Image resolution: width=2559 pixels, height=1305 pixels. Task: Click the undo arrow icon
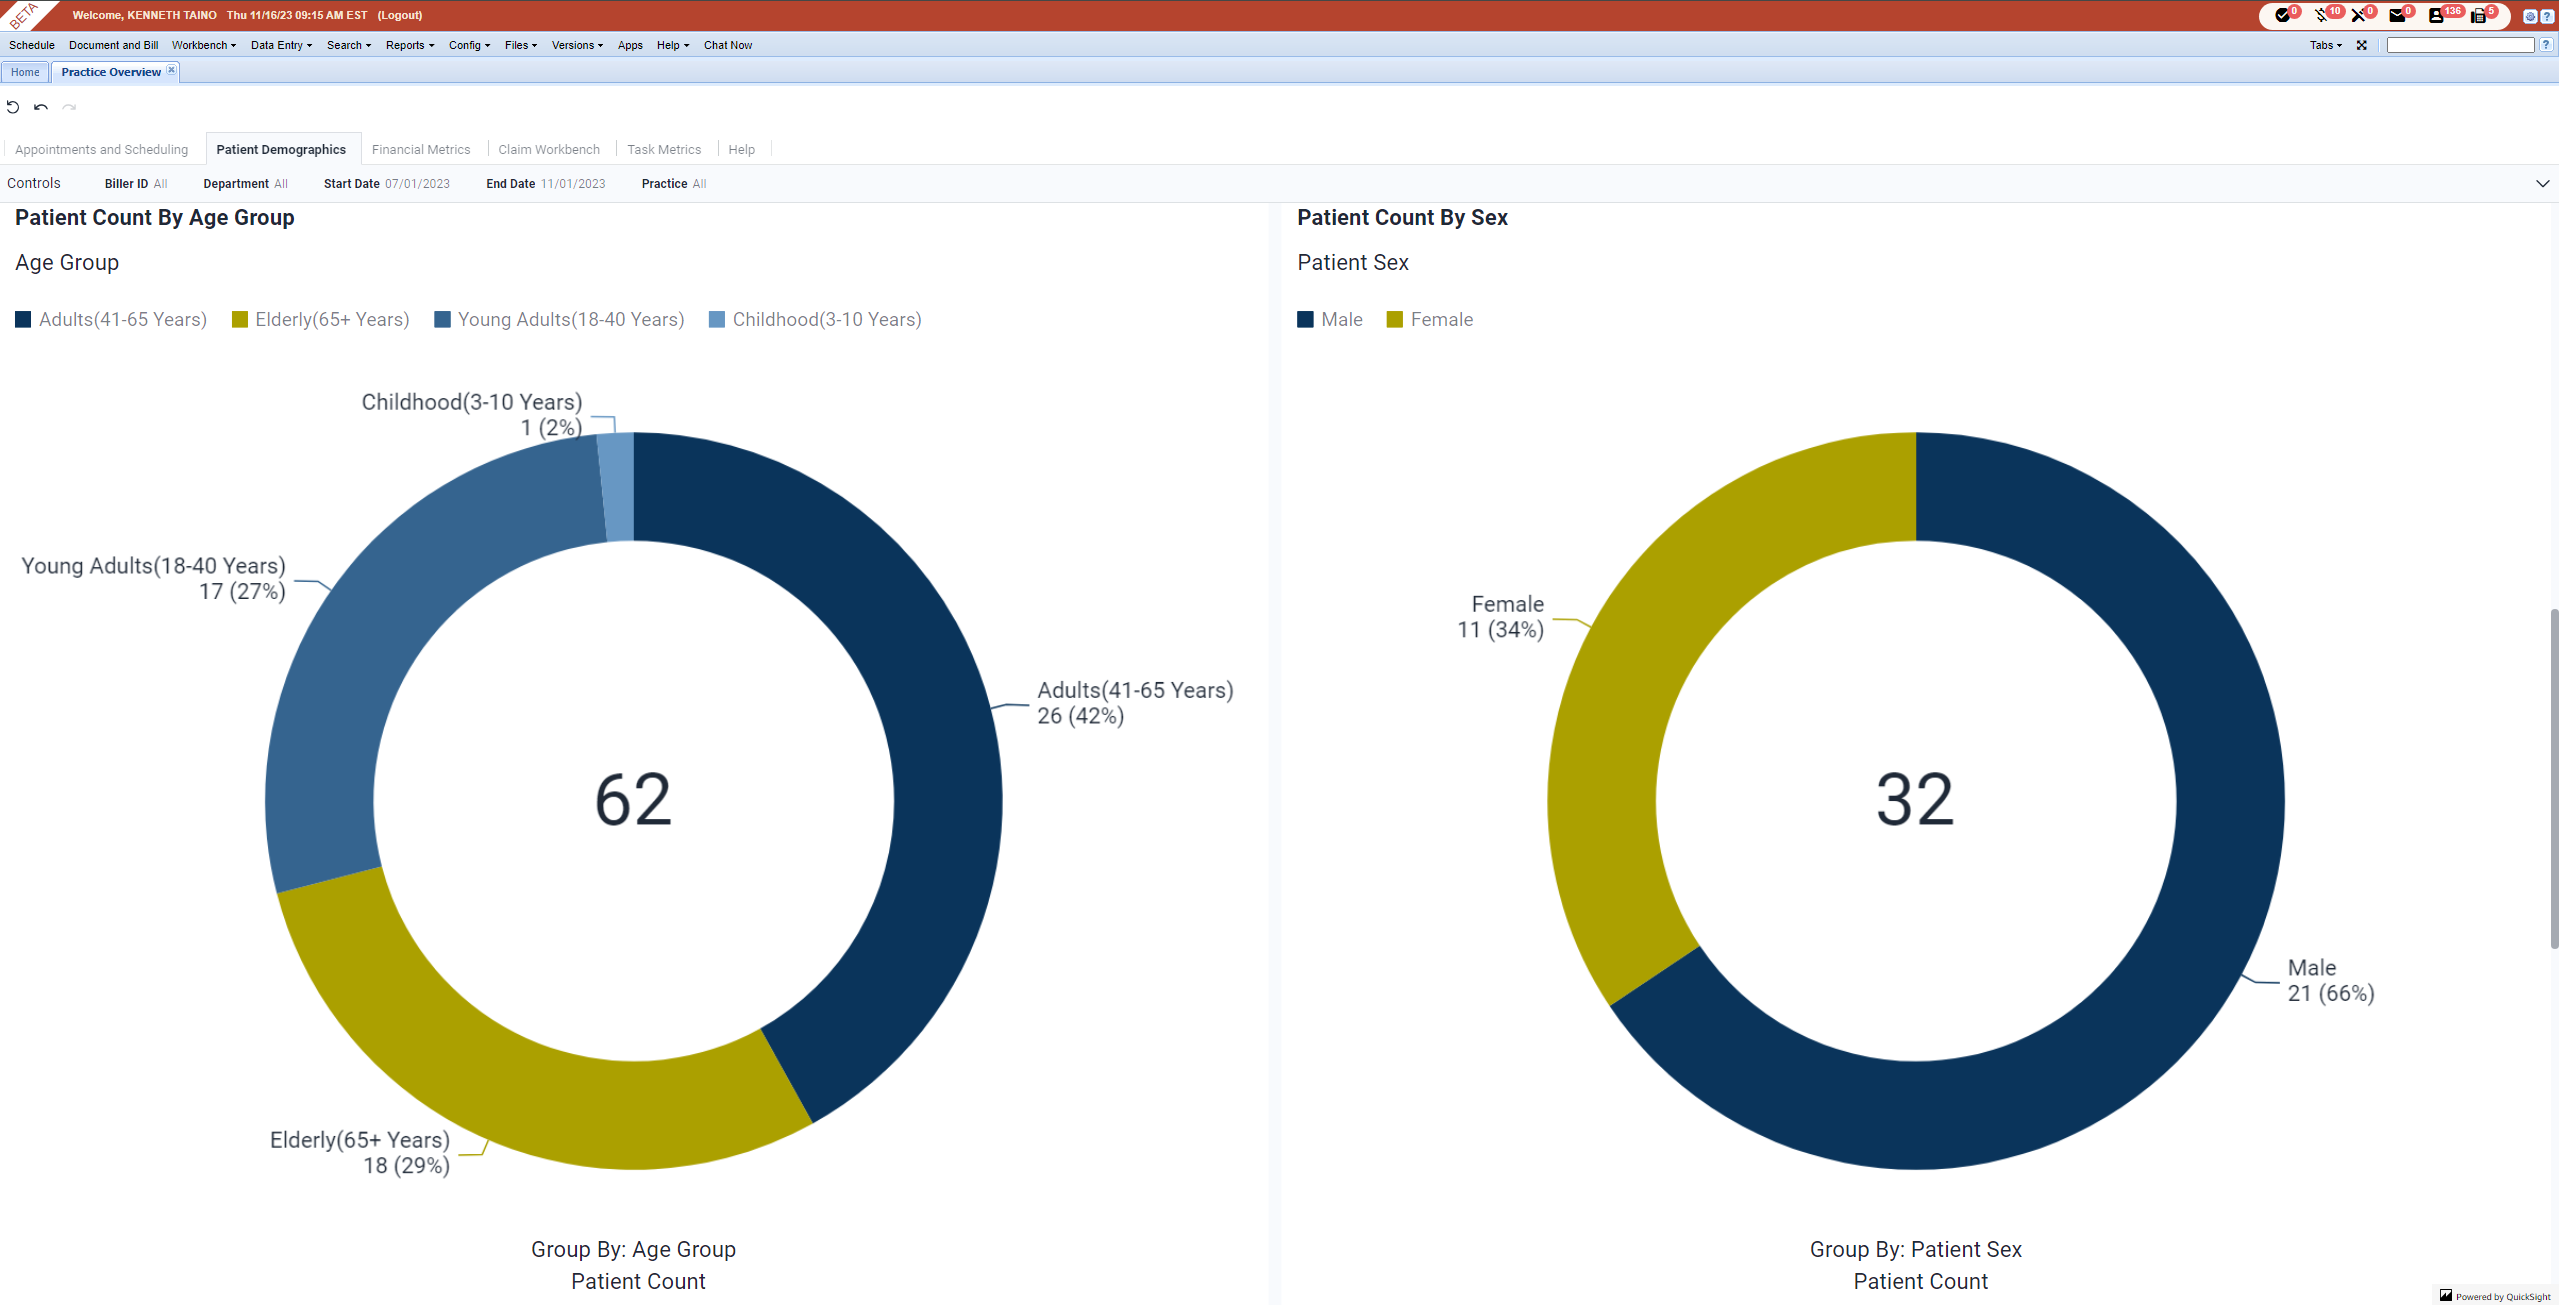pyautogui.click(x=40, y=106)
